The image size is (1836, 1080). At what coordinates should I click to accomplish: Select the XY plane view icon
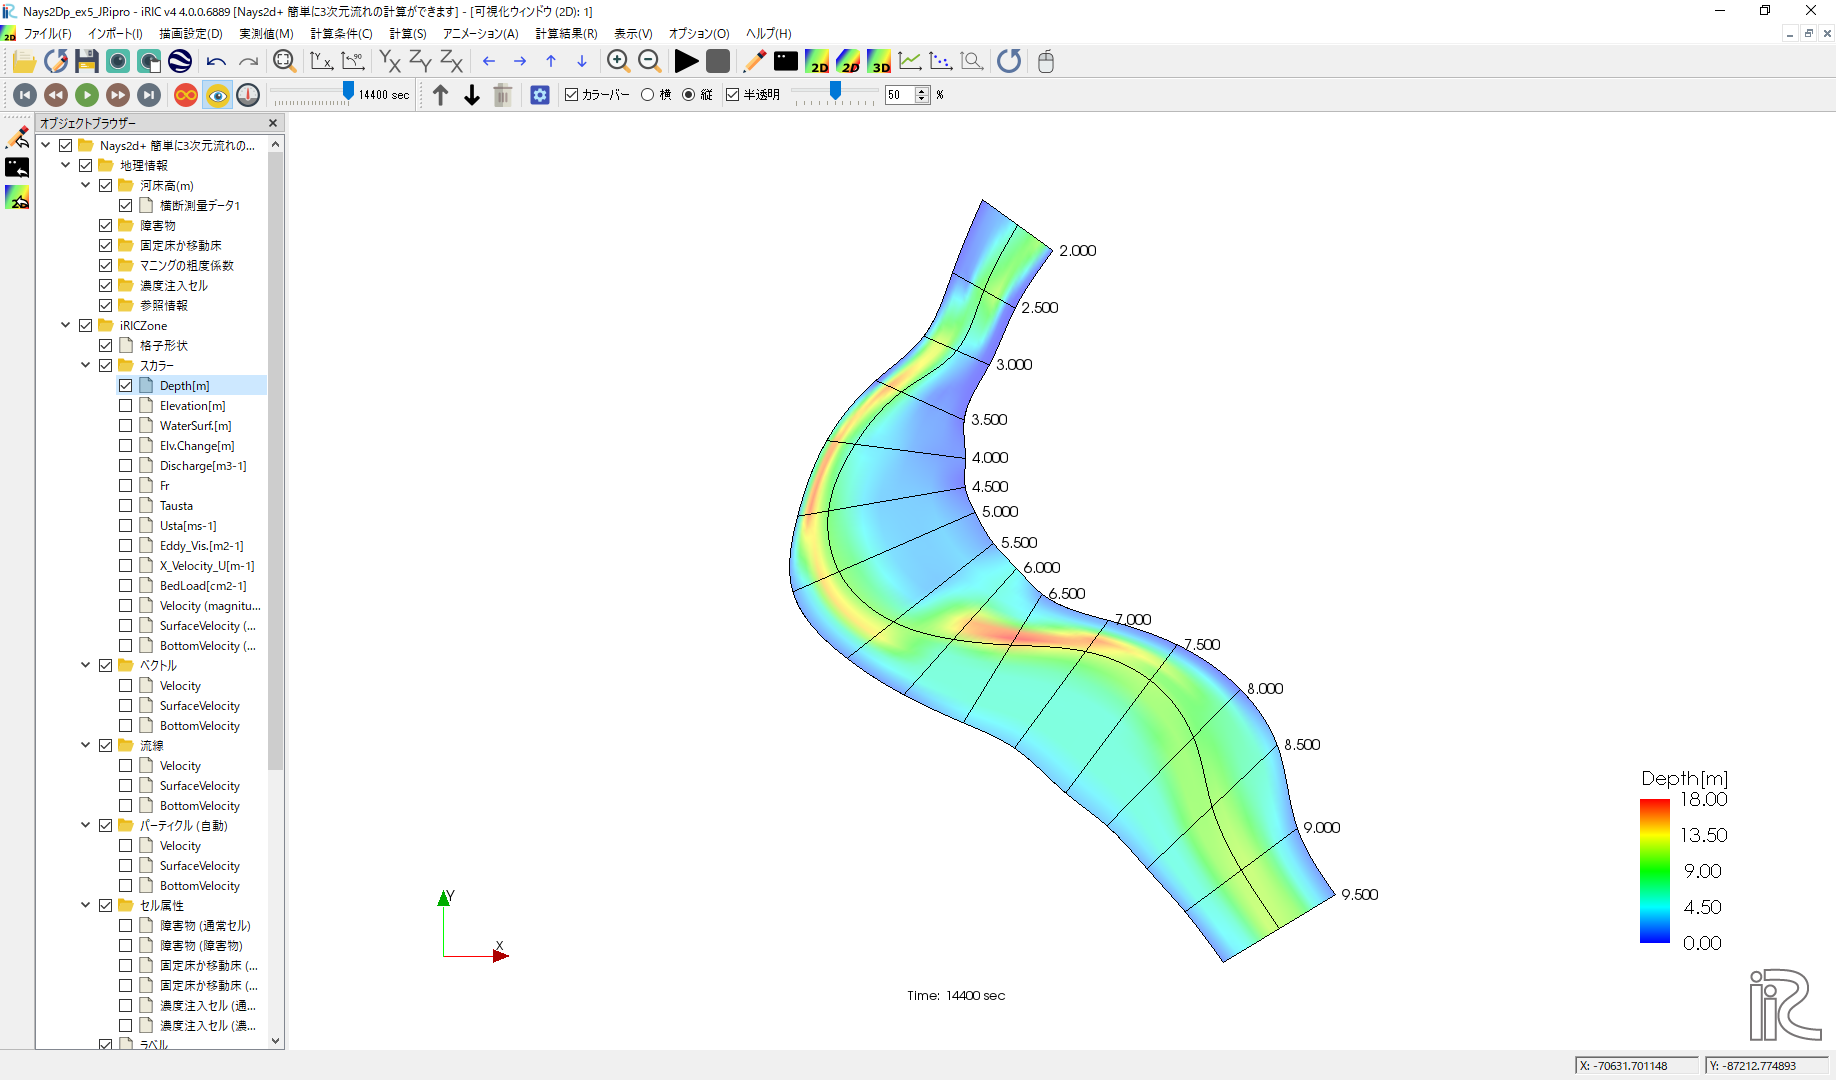tap(390, 61)
